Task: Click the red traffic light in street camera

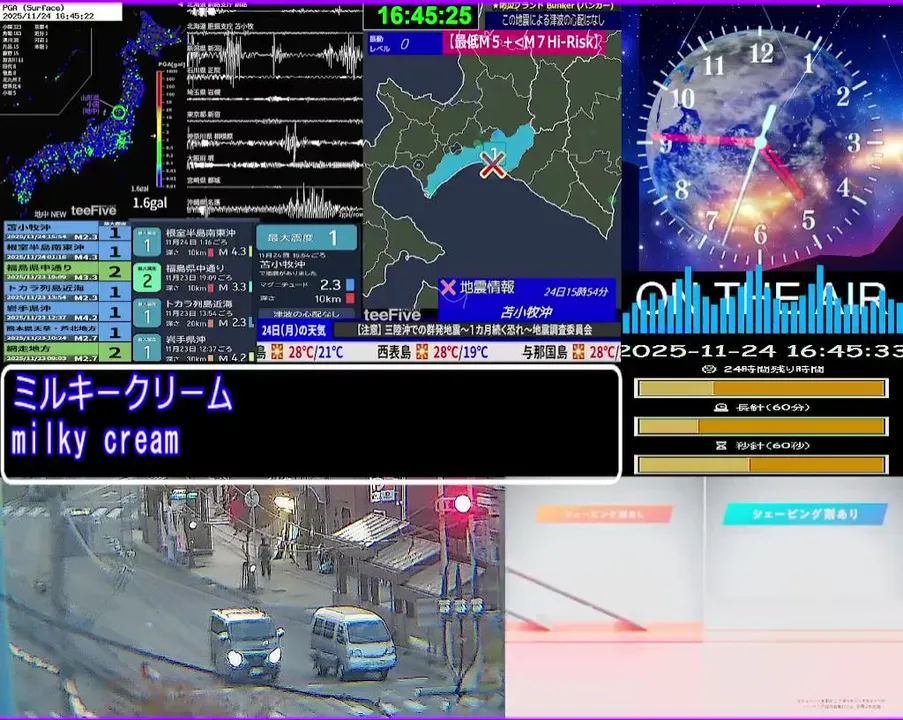Action: coord(462,504)
